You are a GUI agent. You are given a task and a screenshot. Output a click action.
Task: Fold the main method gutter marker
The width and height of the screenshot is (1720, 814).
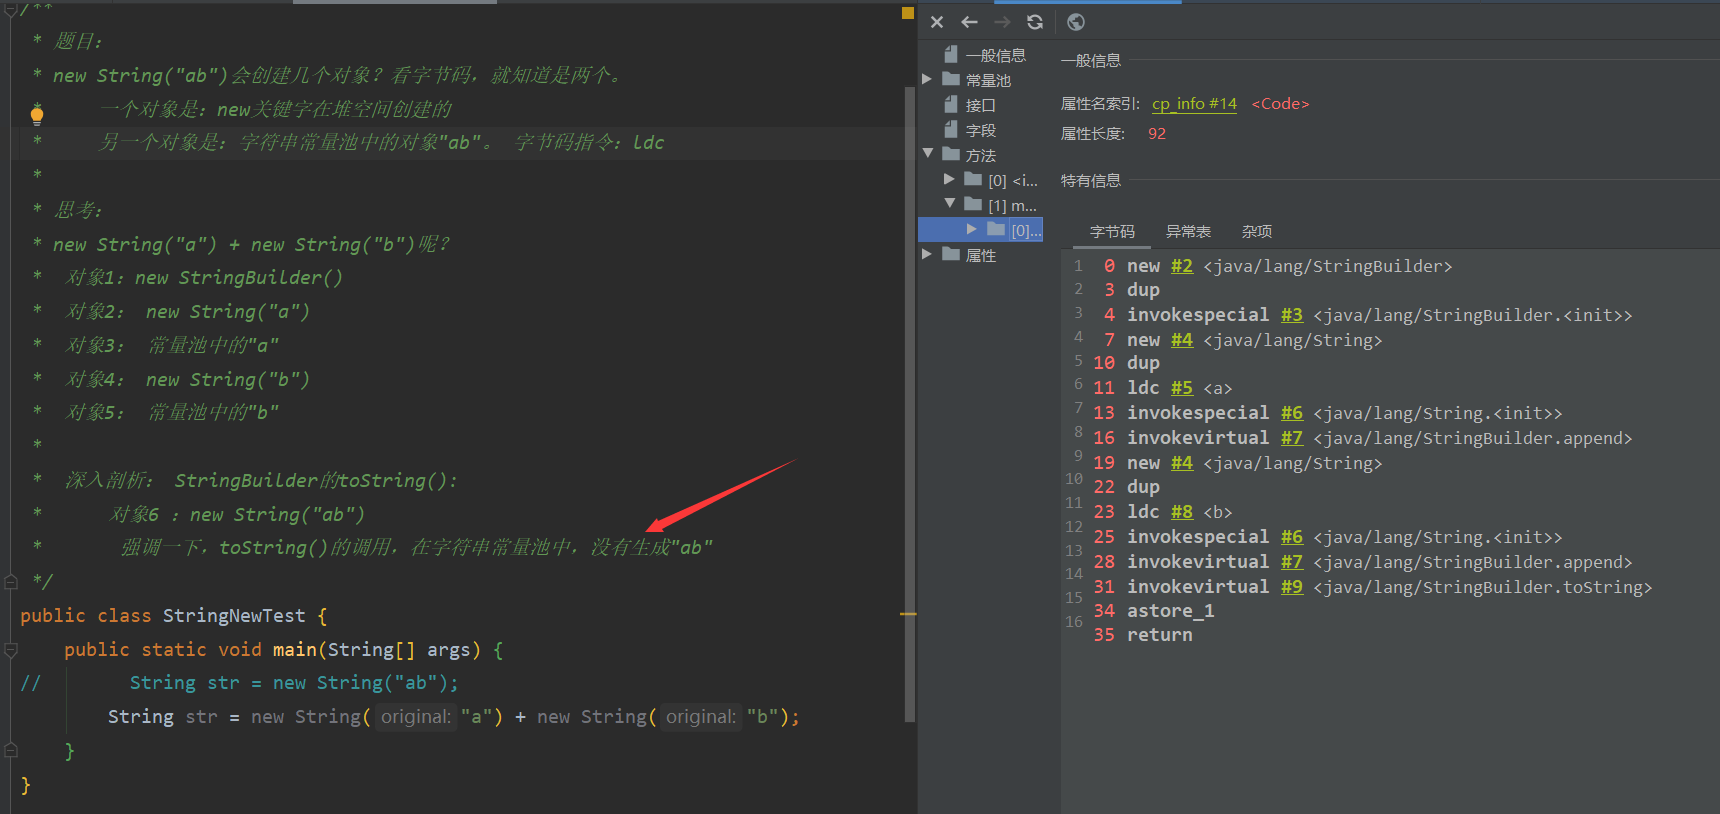[x=11, y=650]
